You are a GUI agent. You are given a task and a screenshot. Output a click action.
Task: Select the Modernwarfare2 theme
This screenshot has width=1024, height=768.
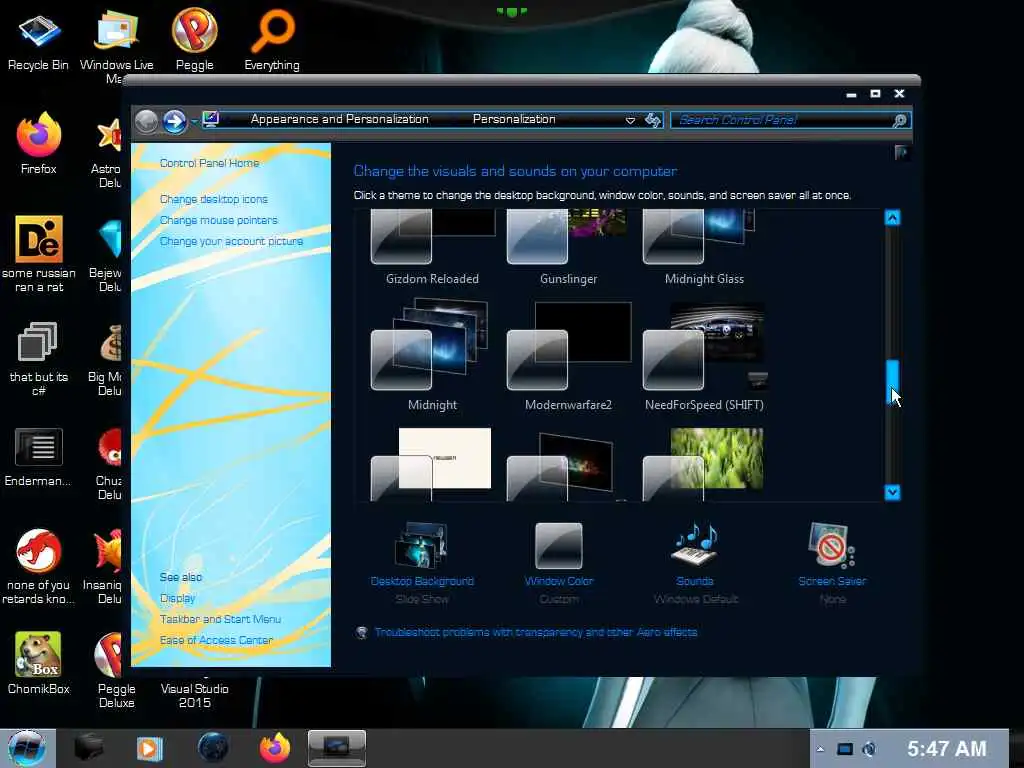568,356
